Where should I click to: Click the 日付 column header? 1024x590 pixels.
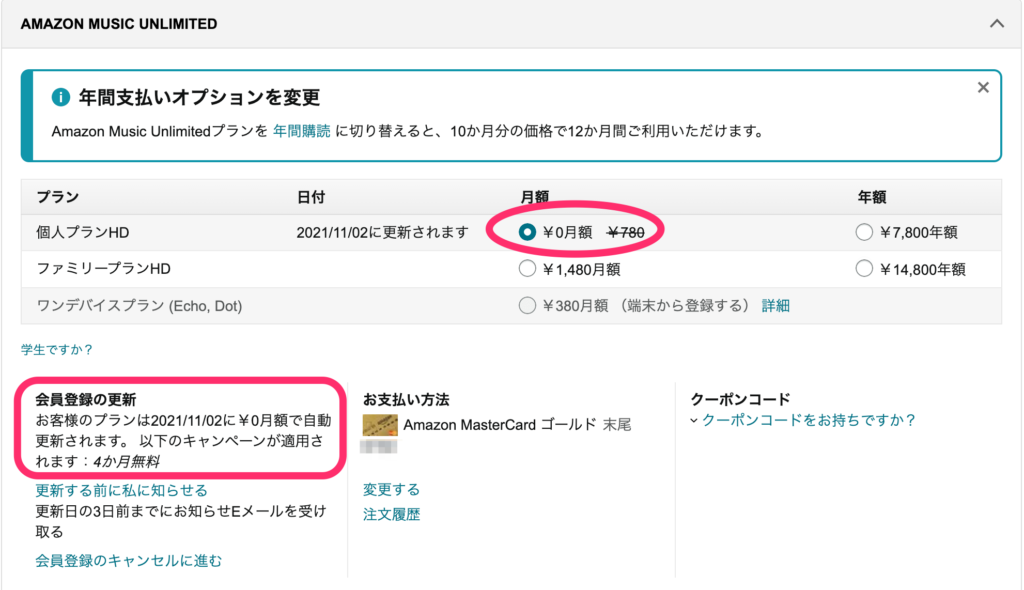coord(311,197)
